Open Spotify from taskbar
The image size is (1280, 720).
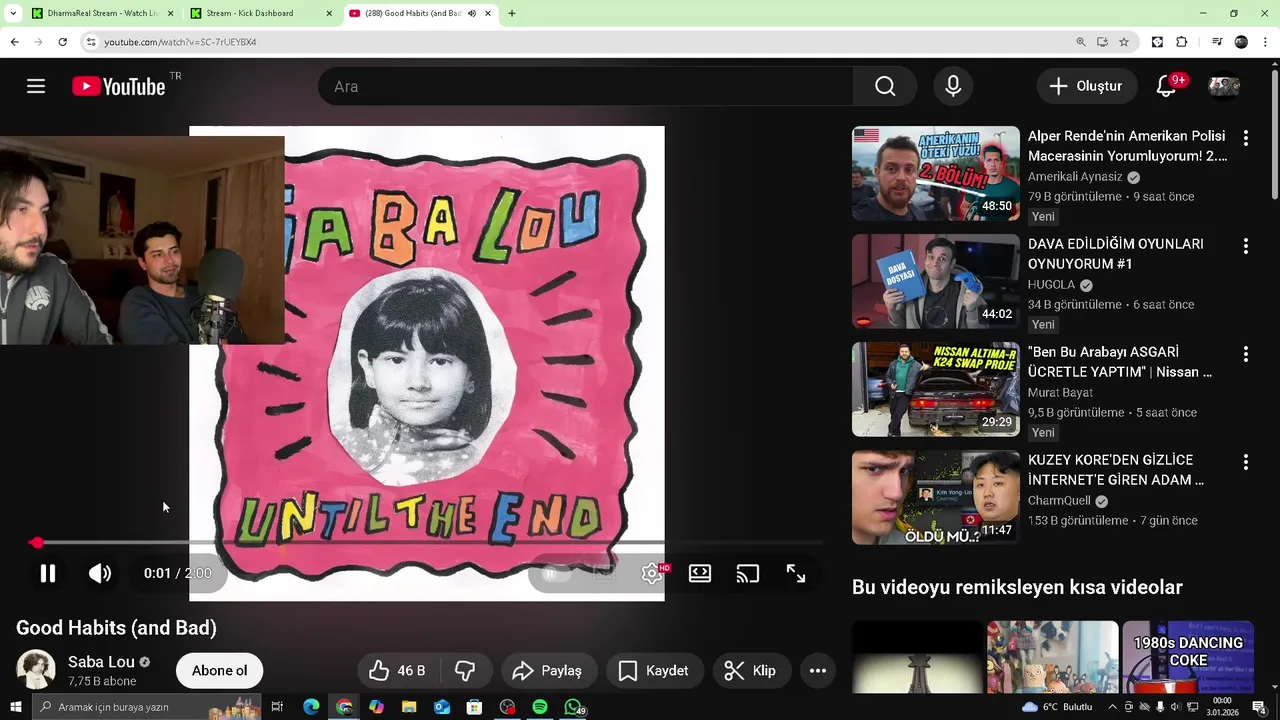coord(540,707)
